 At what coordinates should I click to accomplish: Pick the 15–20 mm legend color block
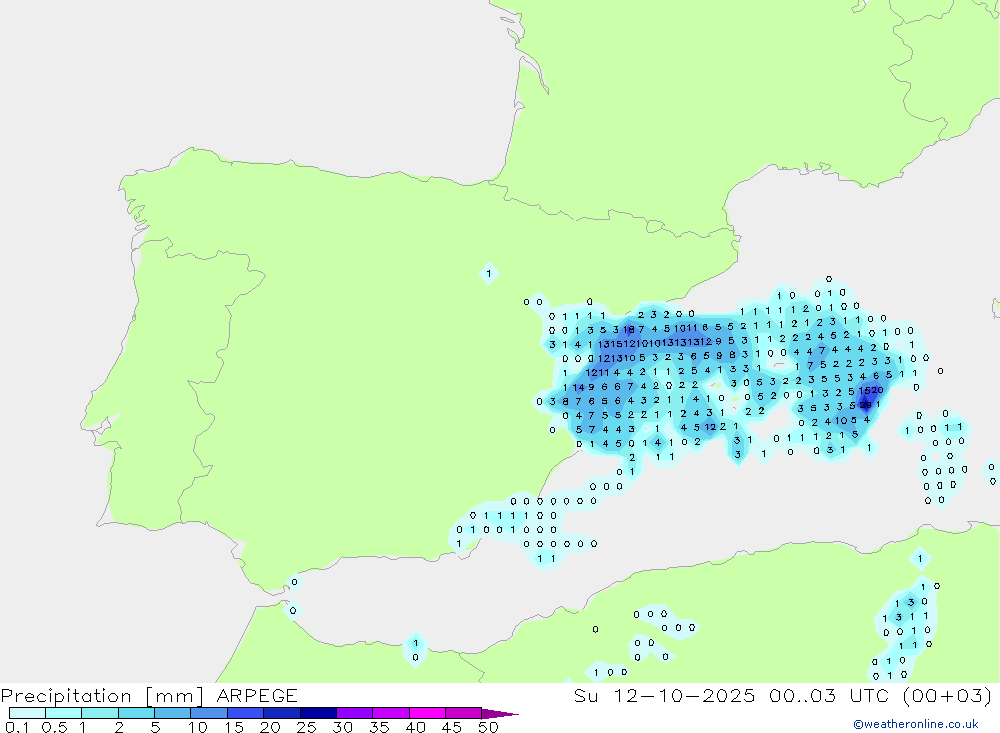(x=246, y=713)
